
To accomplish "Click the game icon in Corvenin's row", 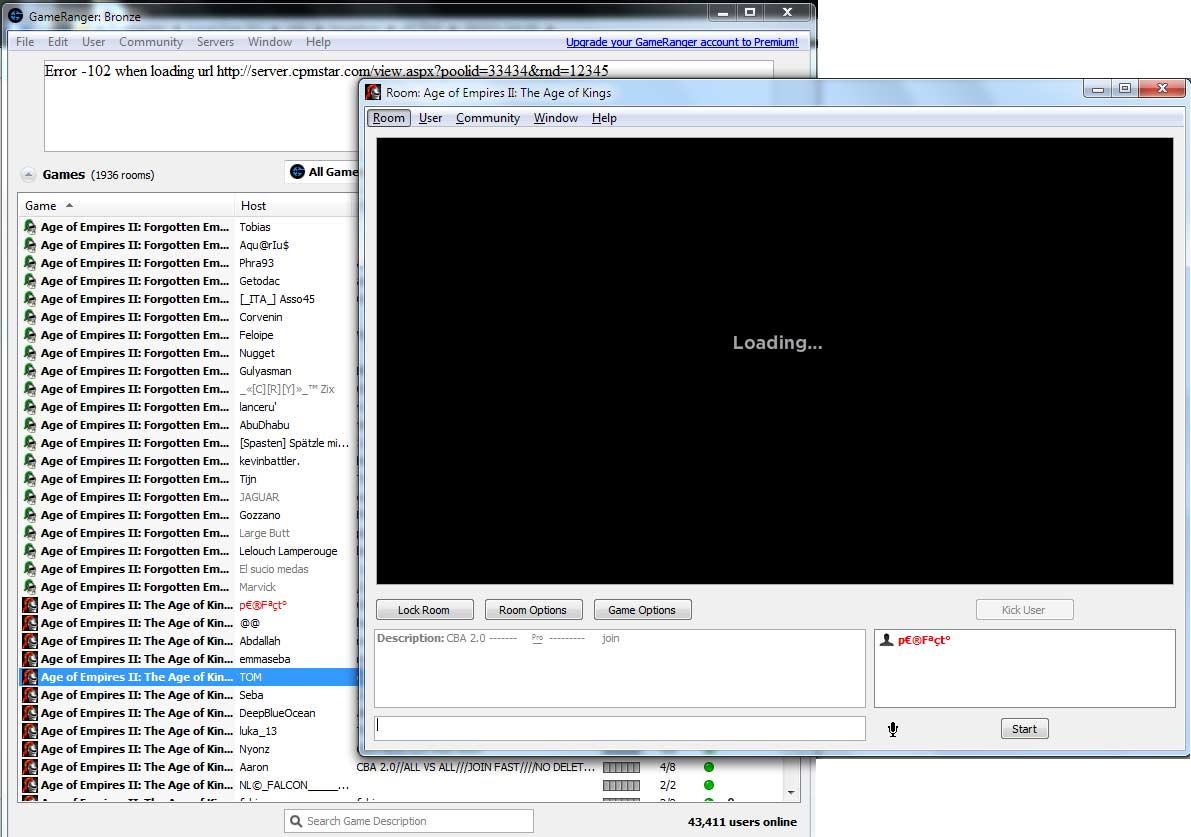I will coord(30,317).
